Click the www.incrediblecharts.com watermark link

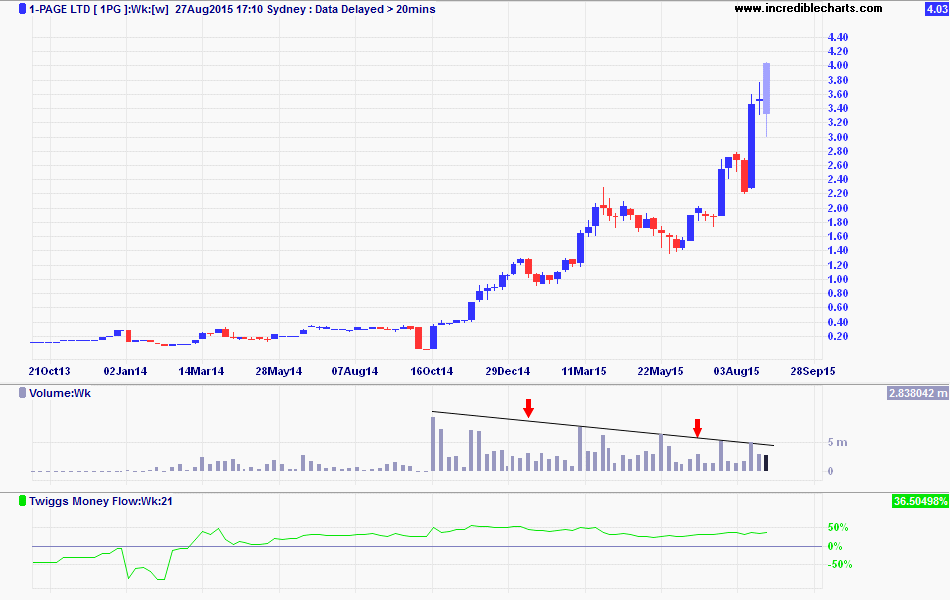[x=808, y=8]
